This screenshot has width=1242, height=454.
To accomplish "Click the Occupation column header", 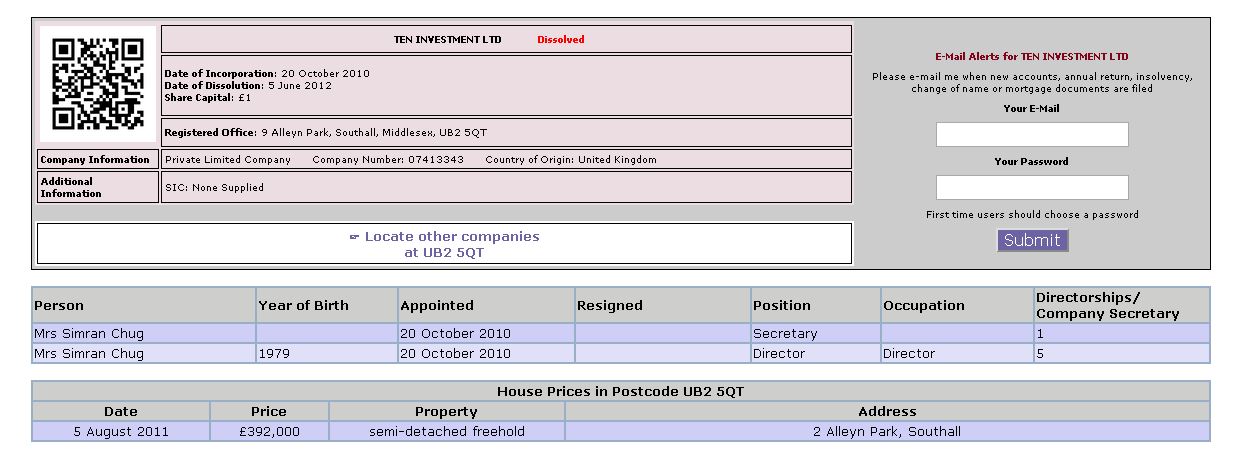I will 924,306.
